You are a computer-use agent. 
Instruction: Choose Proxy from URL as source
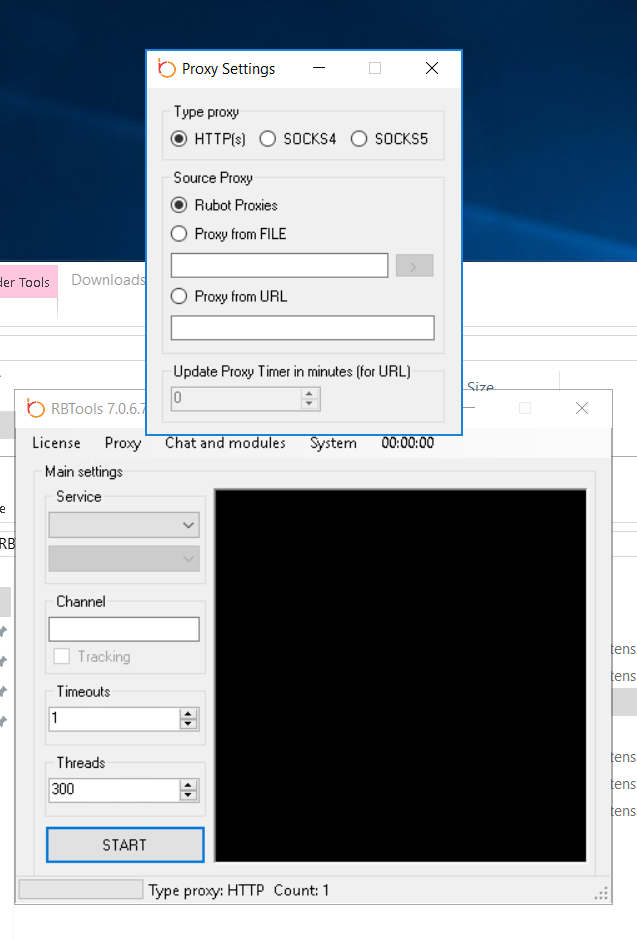[179, 296]
